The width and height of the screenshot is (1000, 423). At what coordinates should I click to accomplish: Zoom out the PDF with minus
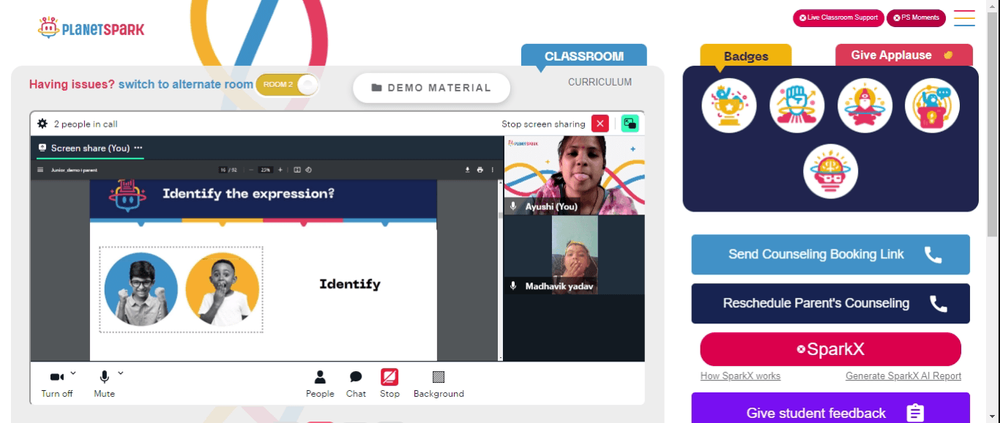(x=251, y=170)
